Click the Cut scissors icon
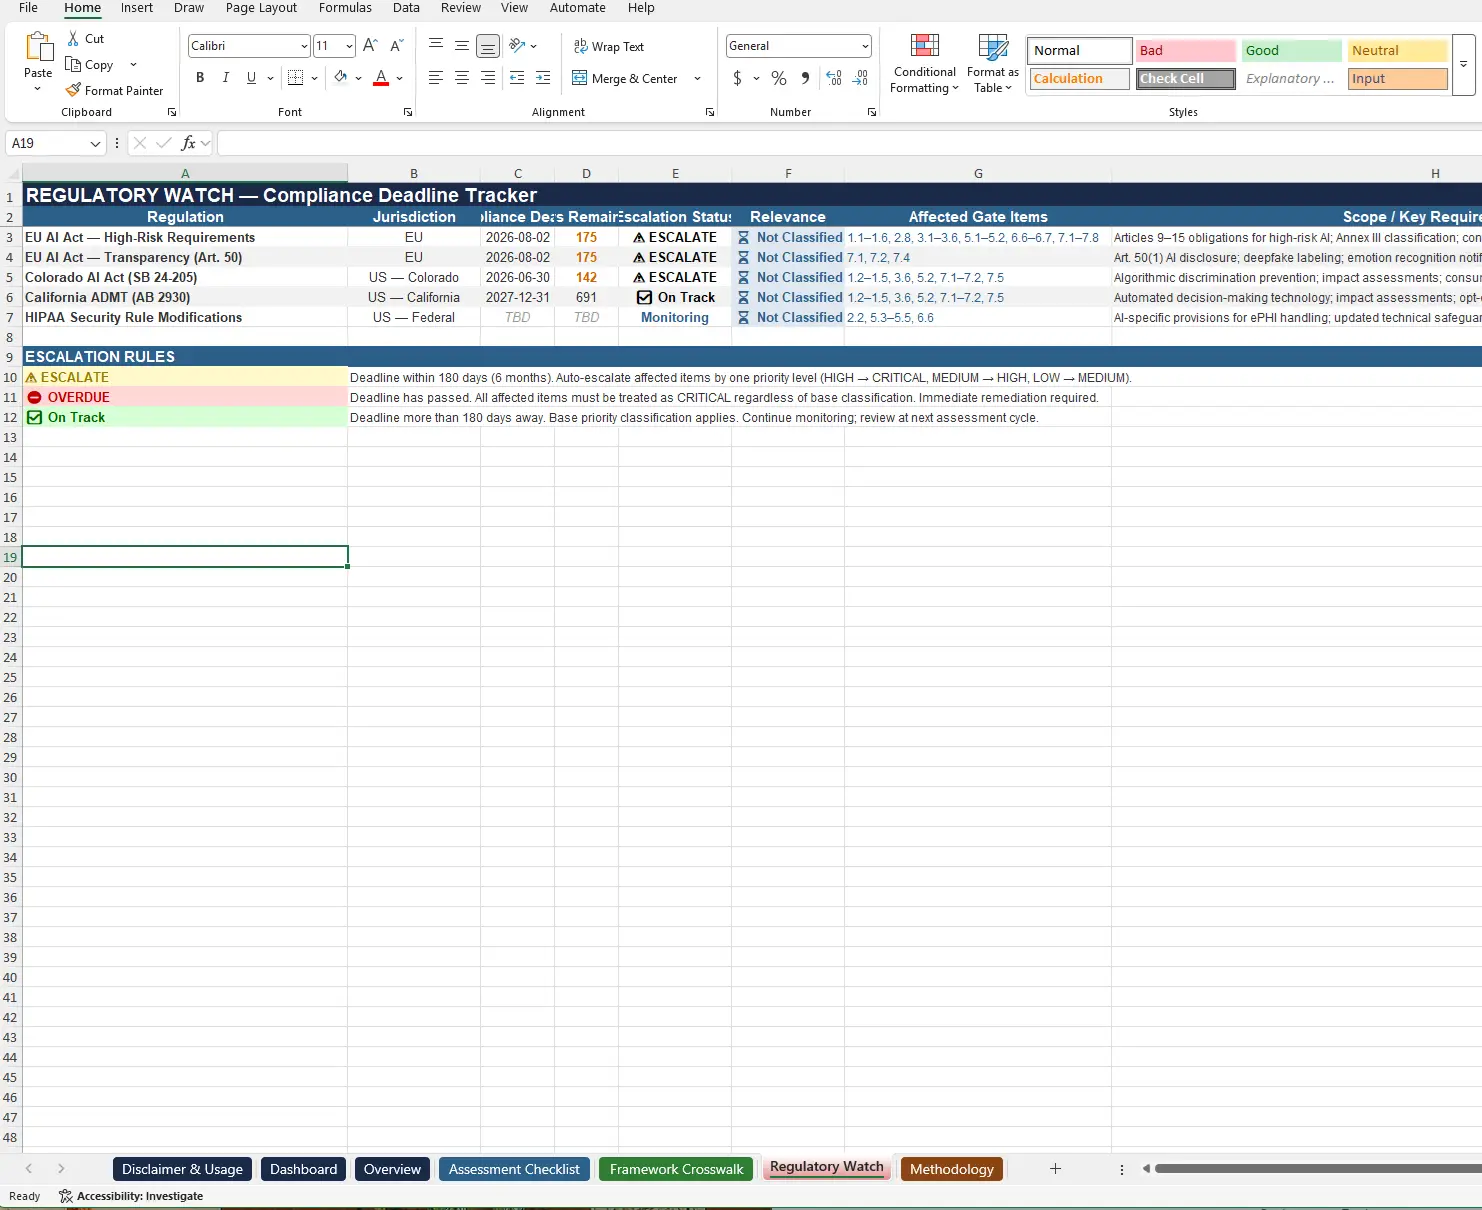Image resolution: width=1482 pixels, height=1210 pixels. pos(73,38)
